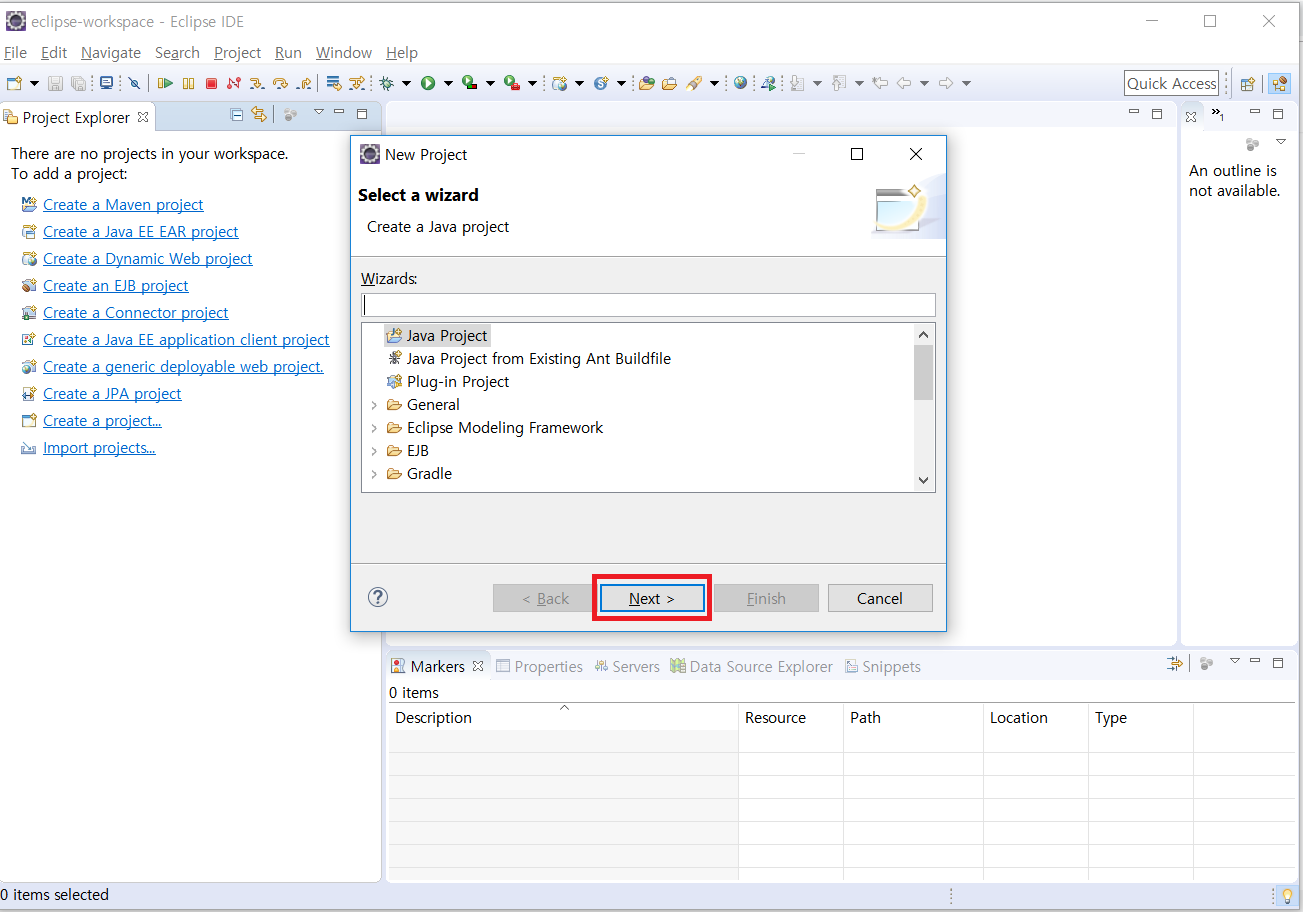Click the Create a Dynamic Web project link

tap(148, 259)
